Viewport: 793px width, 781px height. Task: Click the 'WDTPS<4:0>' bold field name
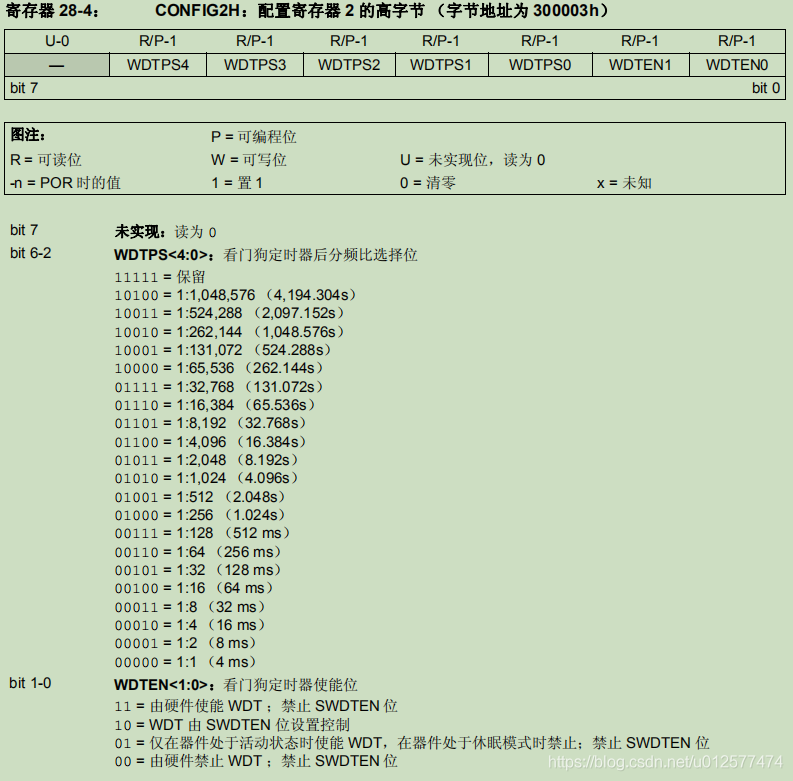161,254
